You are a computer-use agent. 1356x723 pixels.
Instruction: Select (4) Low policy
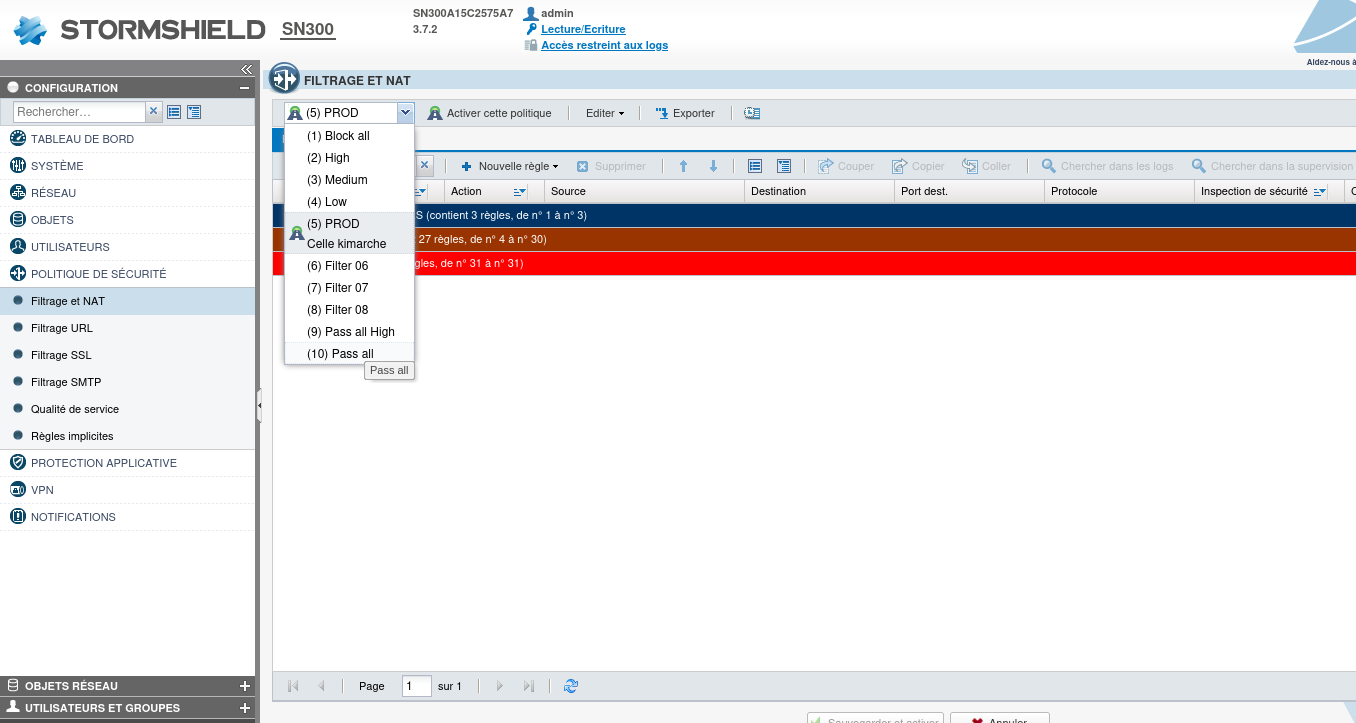349,202
